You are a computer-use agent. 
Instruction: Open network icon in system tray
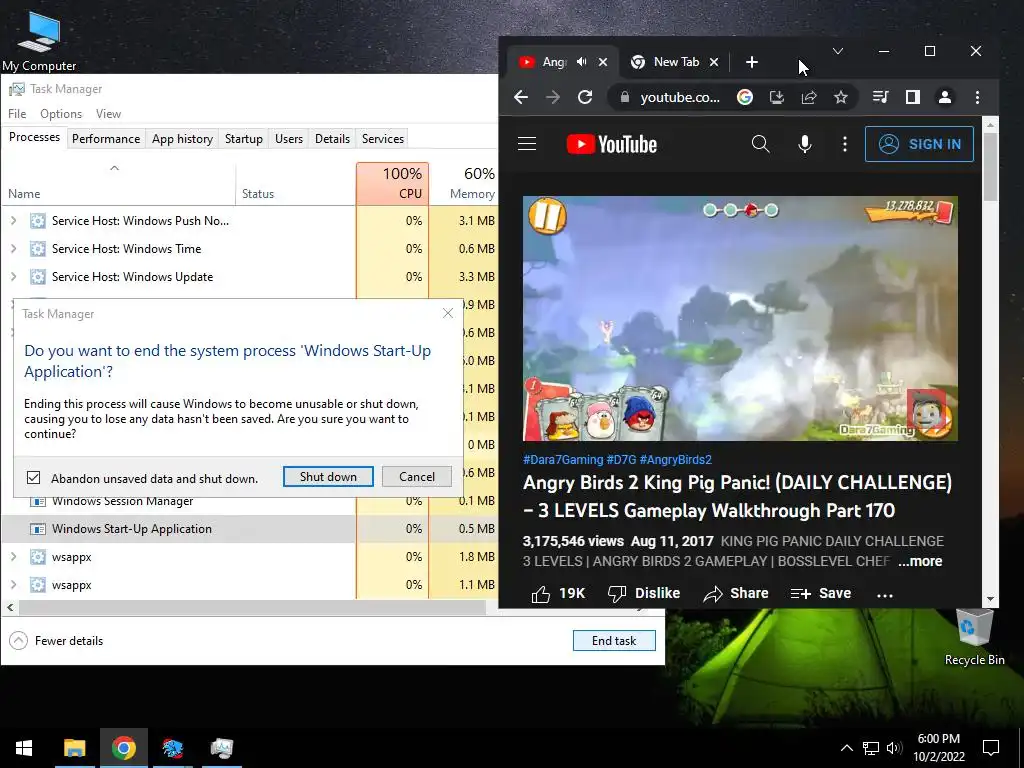(870, 748)
